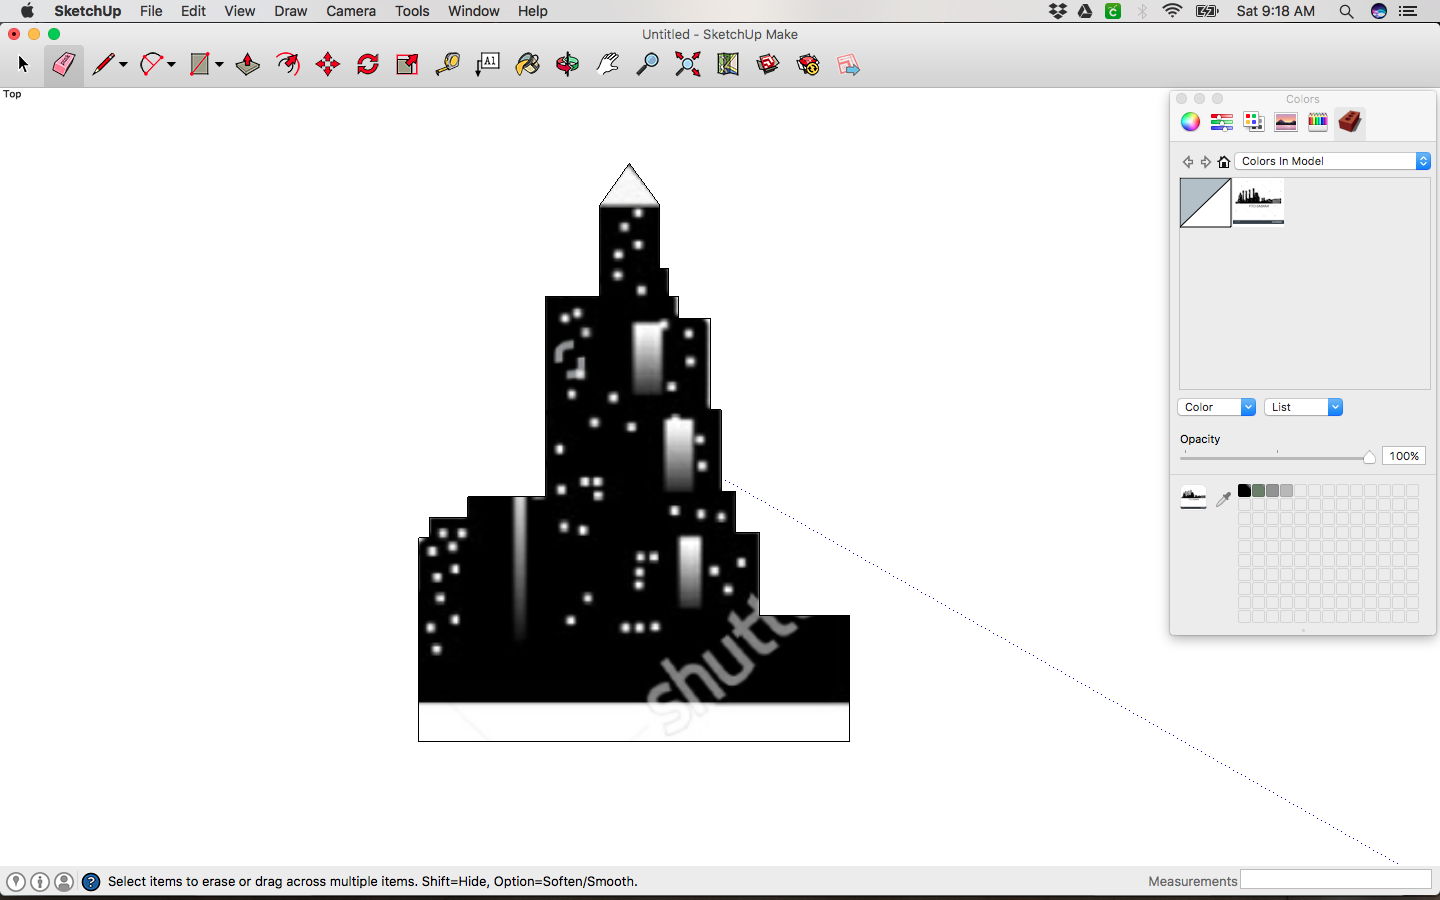Click Zoom Extents tool

[x=688, y=65]
